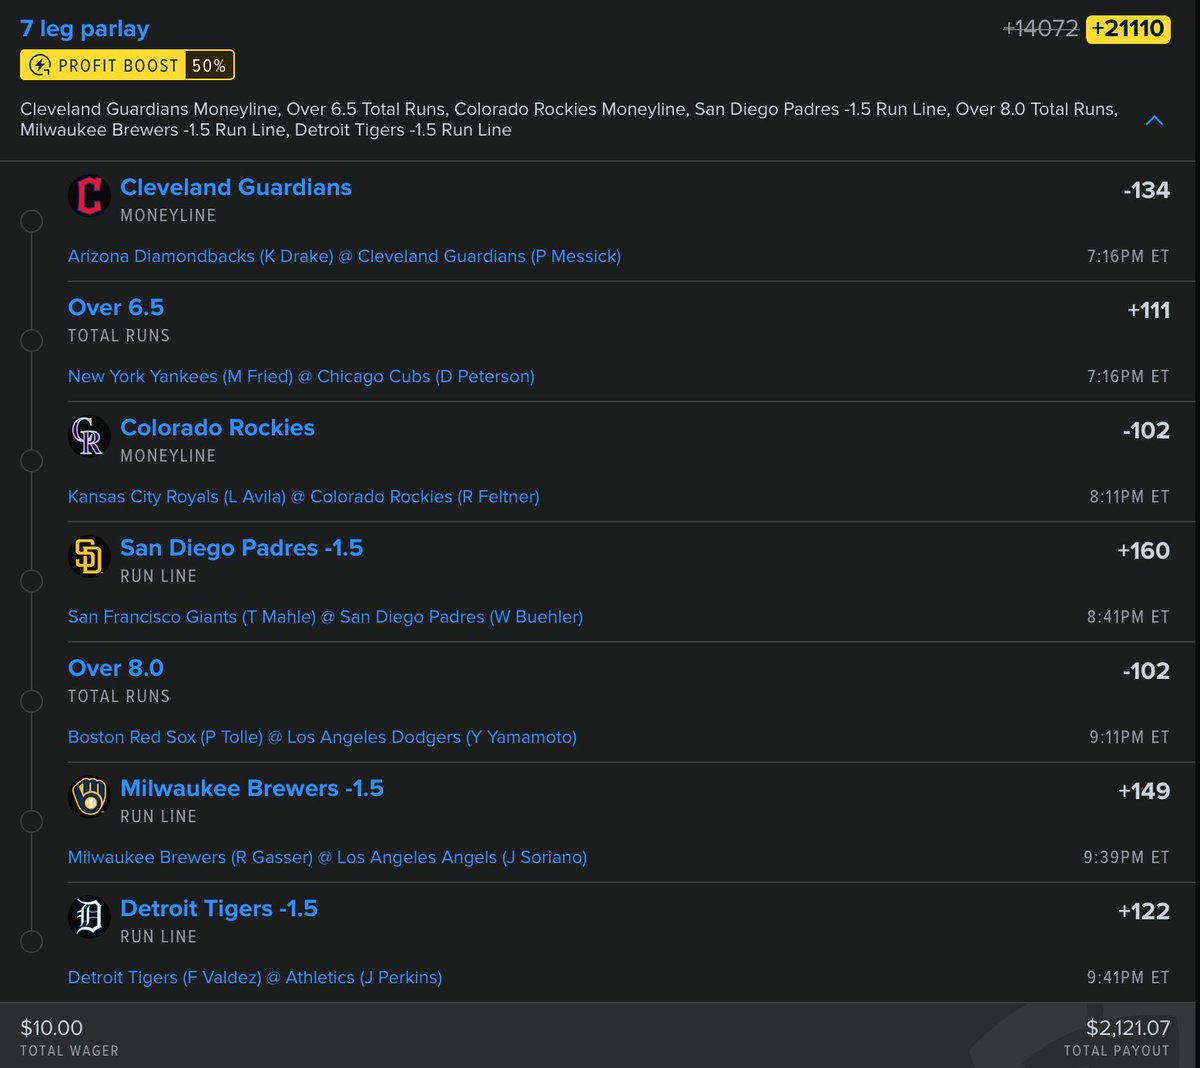Image resolution: width=1200 pixels, height=1068 pixels.
Task: Click the leg status circle for Over 6.5
Action: [x=32, y=341]
